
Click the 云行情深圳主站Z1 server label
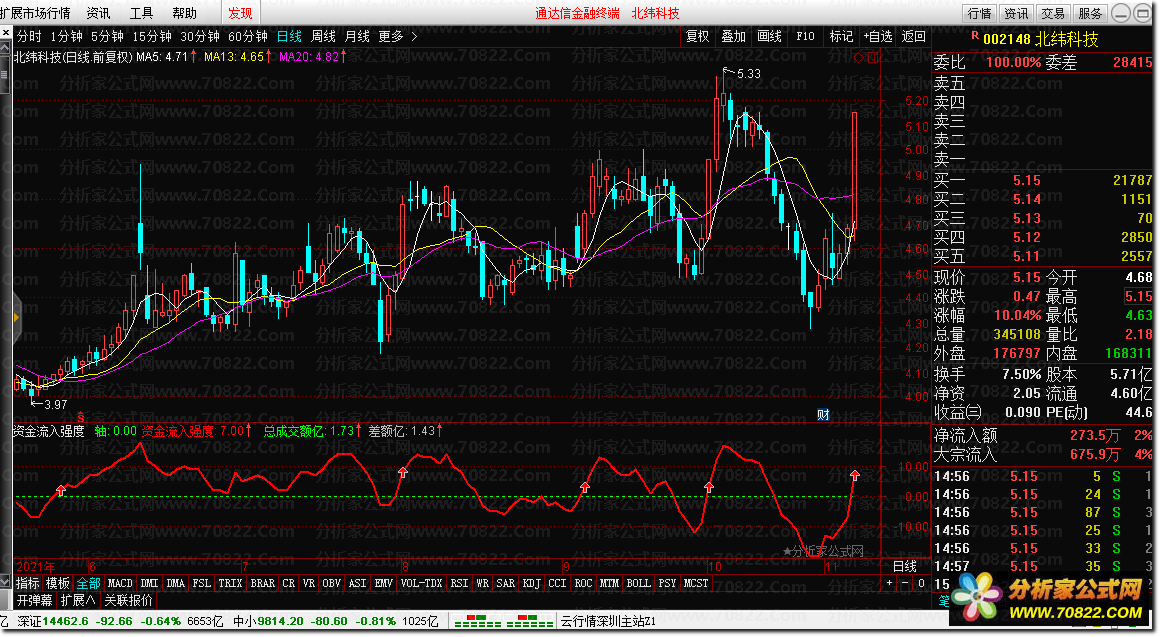(x=608, y=621)
